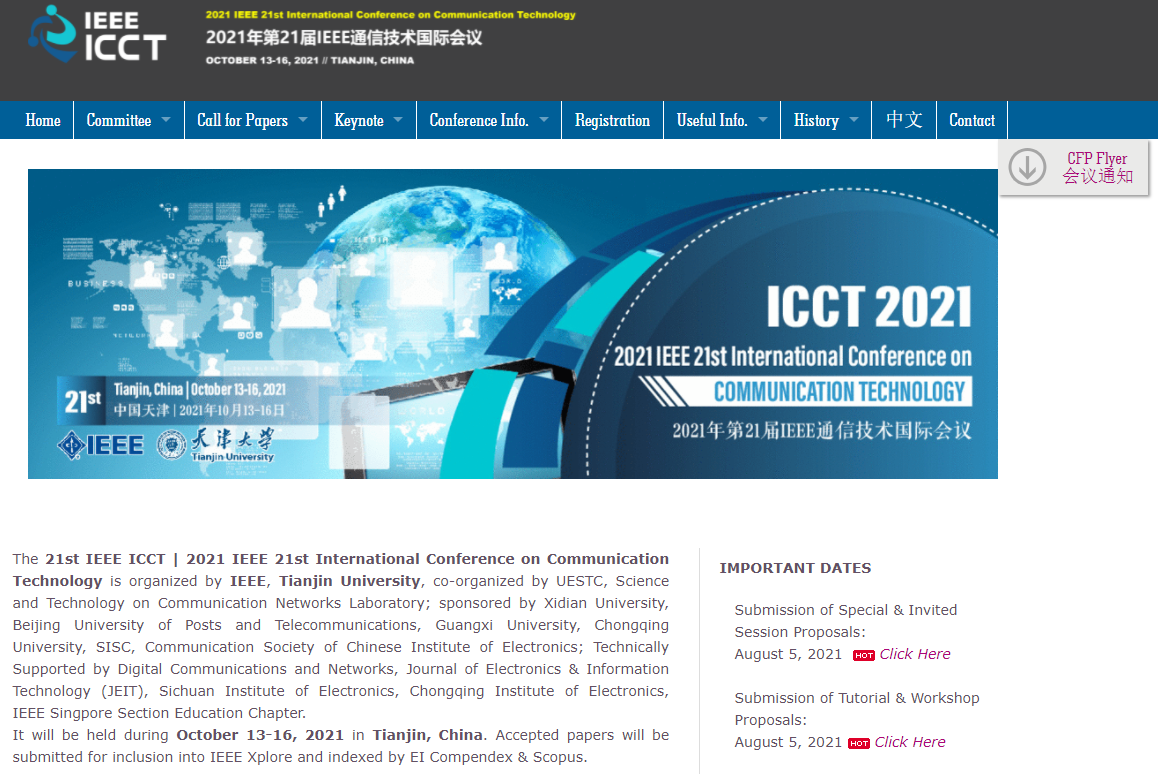Expand the History dropdown arrow
The image size is (1158, 774).
(x=854, y=120)
